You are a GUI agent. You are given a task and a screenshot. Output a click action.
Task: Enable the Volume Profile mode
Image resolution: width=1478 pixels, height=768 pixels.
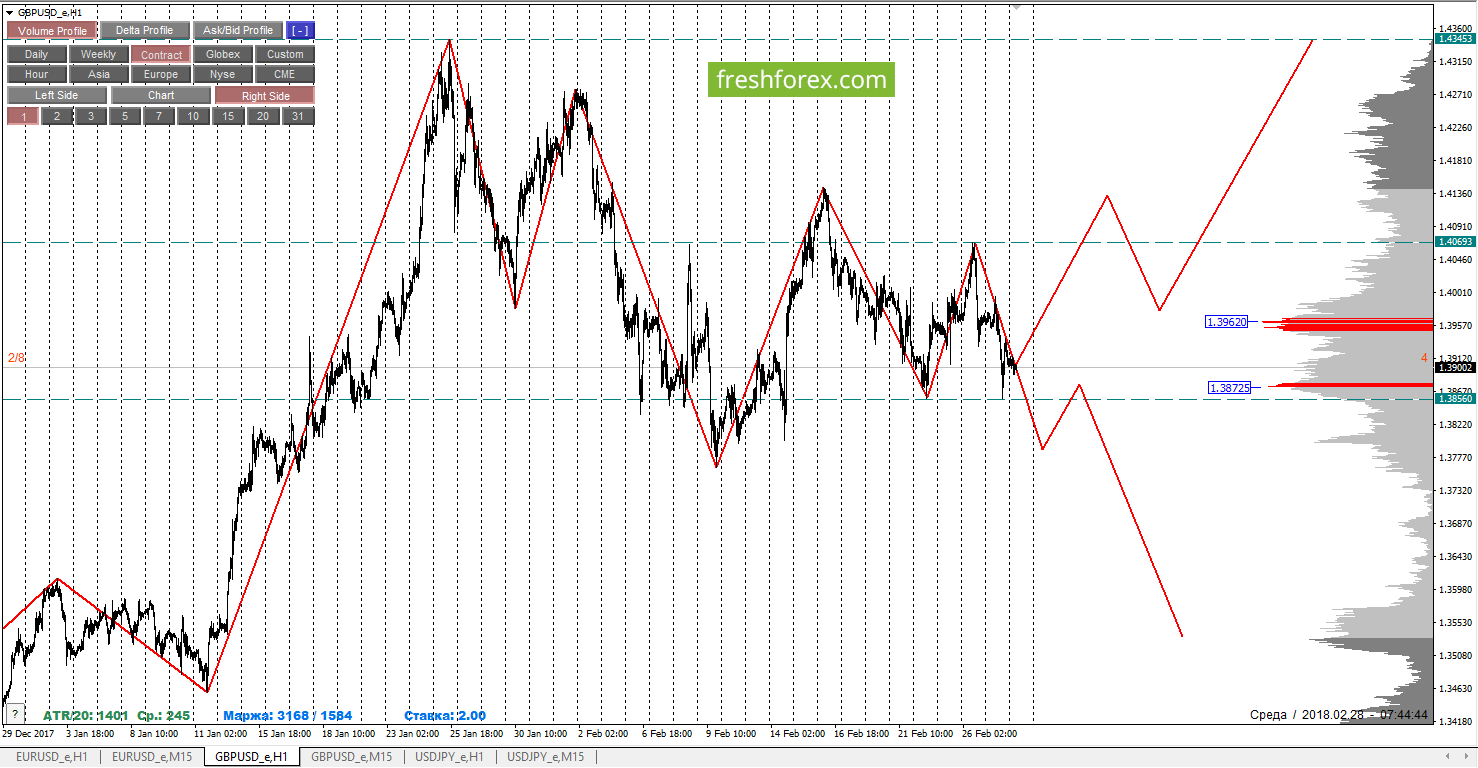(x=52, y=31)
